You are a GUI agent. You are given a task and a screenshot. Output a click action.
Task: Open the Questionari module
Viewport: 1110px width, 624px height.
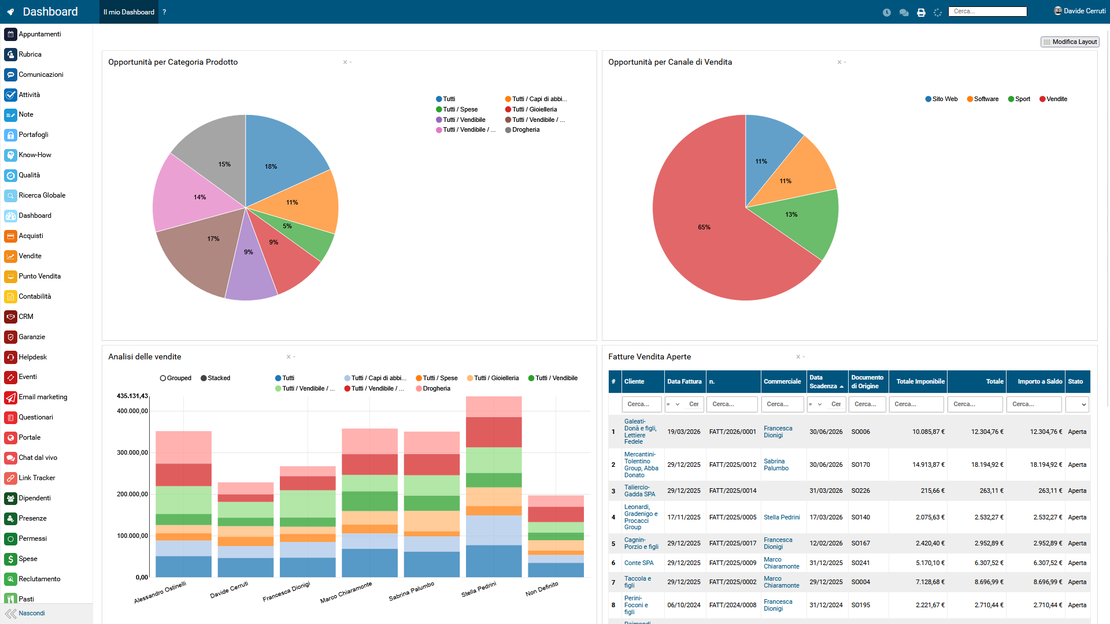click(x=29, y=417)
